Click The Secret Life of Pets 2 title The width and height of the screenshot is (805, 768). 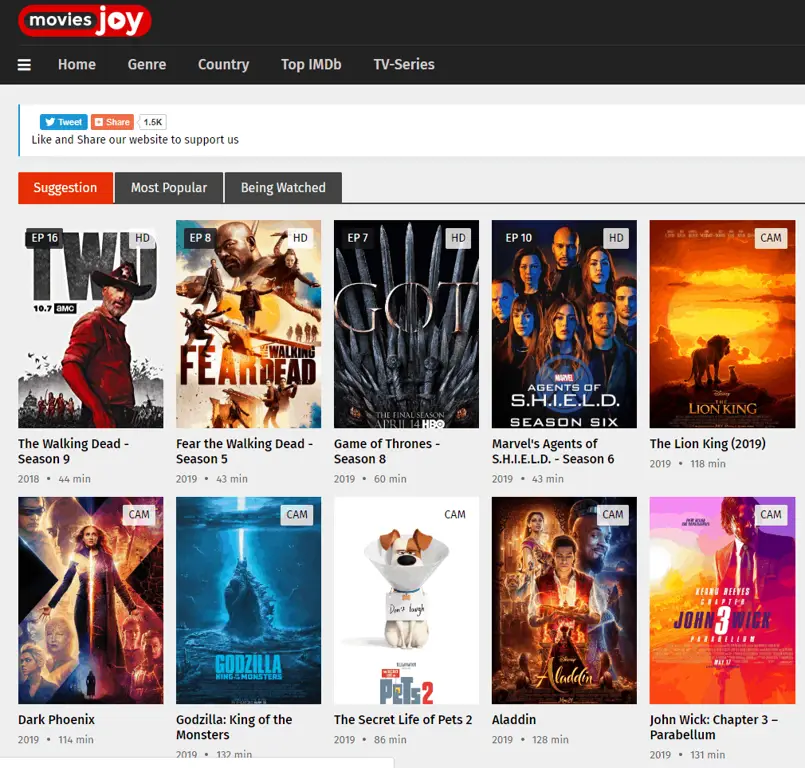403,720
